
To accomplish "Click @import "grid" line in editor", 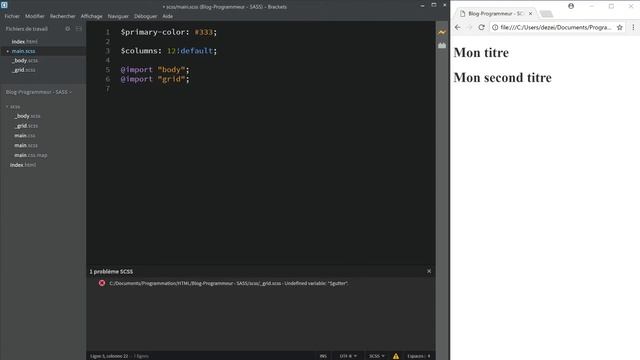I will [x=155, y=79].
